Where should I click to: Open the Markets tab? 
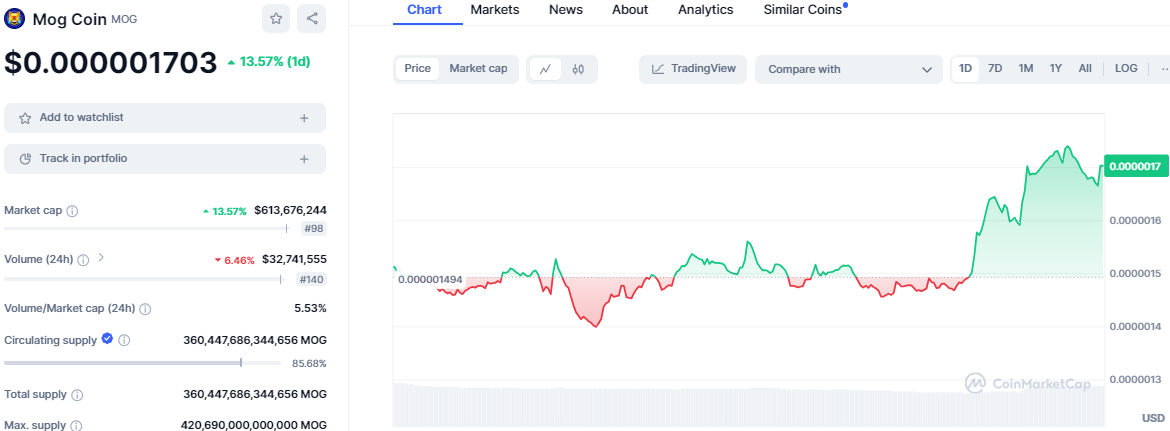495,10
